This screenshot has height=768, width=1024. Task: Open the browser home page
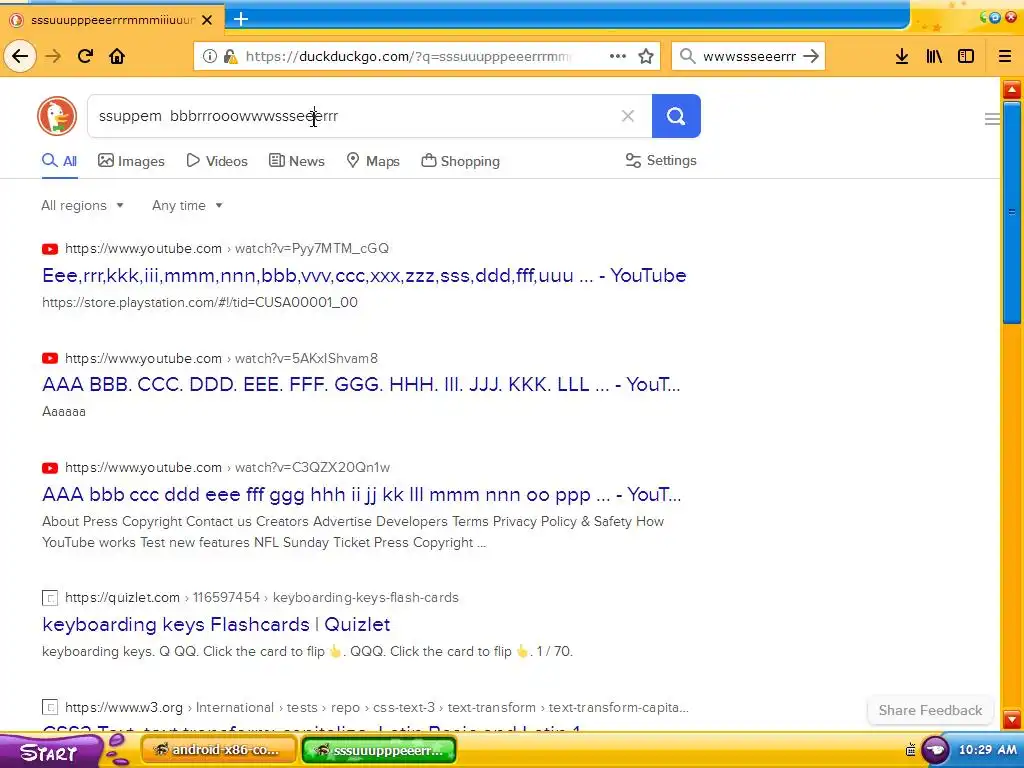[118, 56]
